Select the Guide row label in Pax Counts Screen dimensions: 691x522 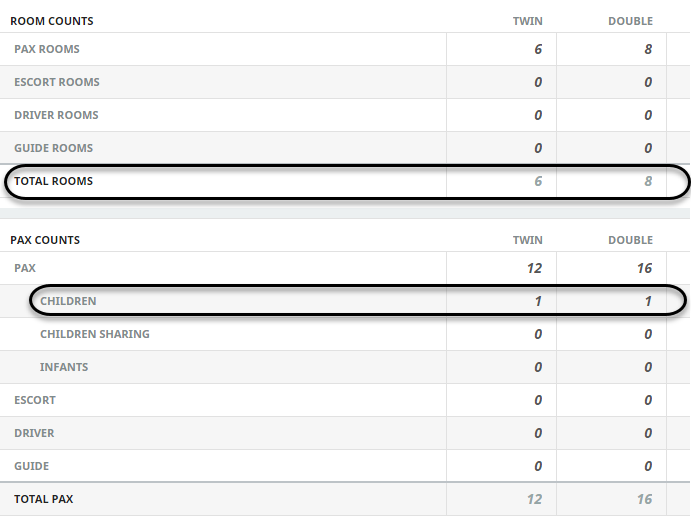click(31, 466)
